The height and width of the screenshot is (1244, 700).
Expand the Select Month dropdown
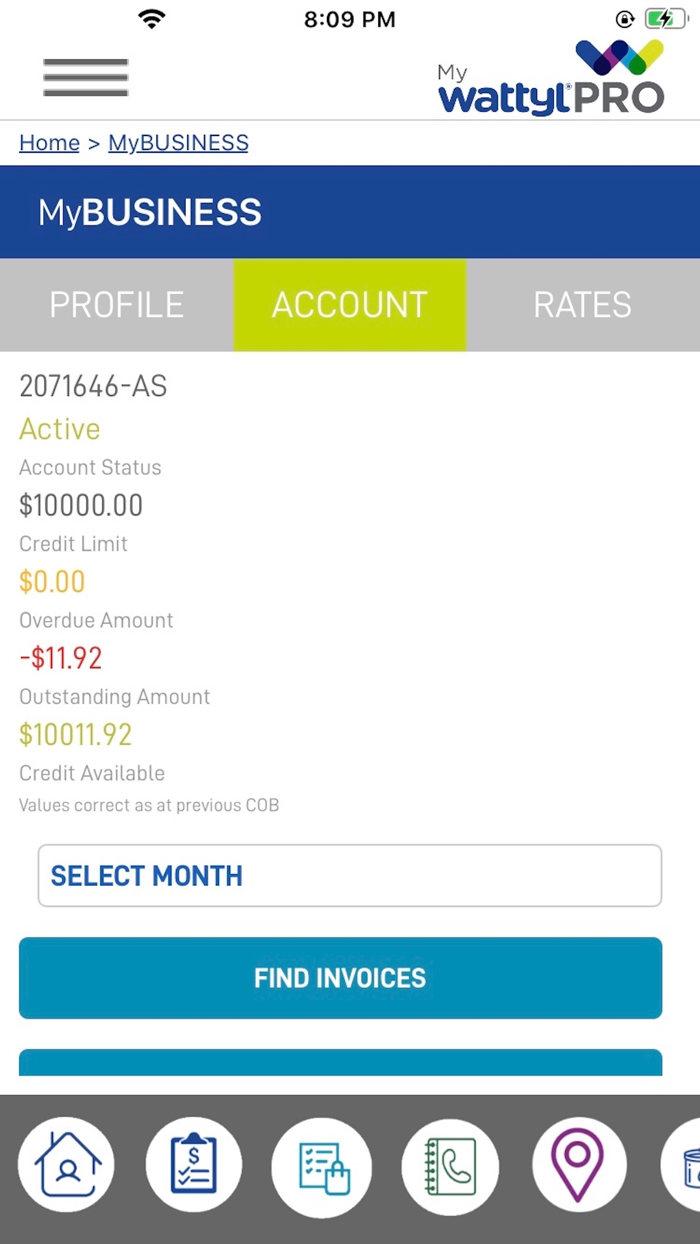point(350,876)
